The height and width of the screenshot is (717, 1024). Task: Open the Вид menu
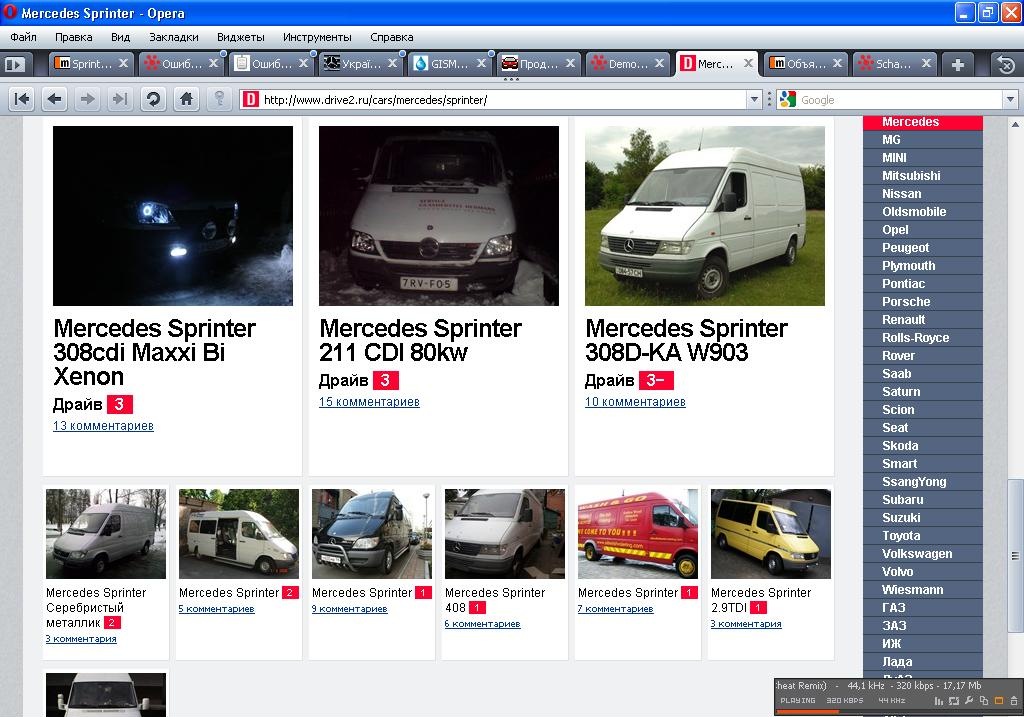(120, 37)
